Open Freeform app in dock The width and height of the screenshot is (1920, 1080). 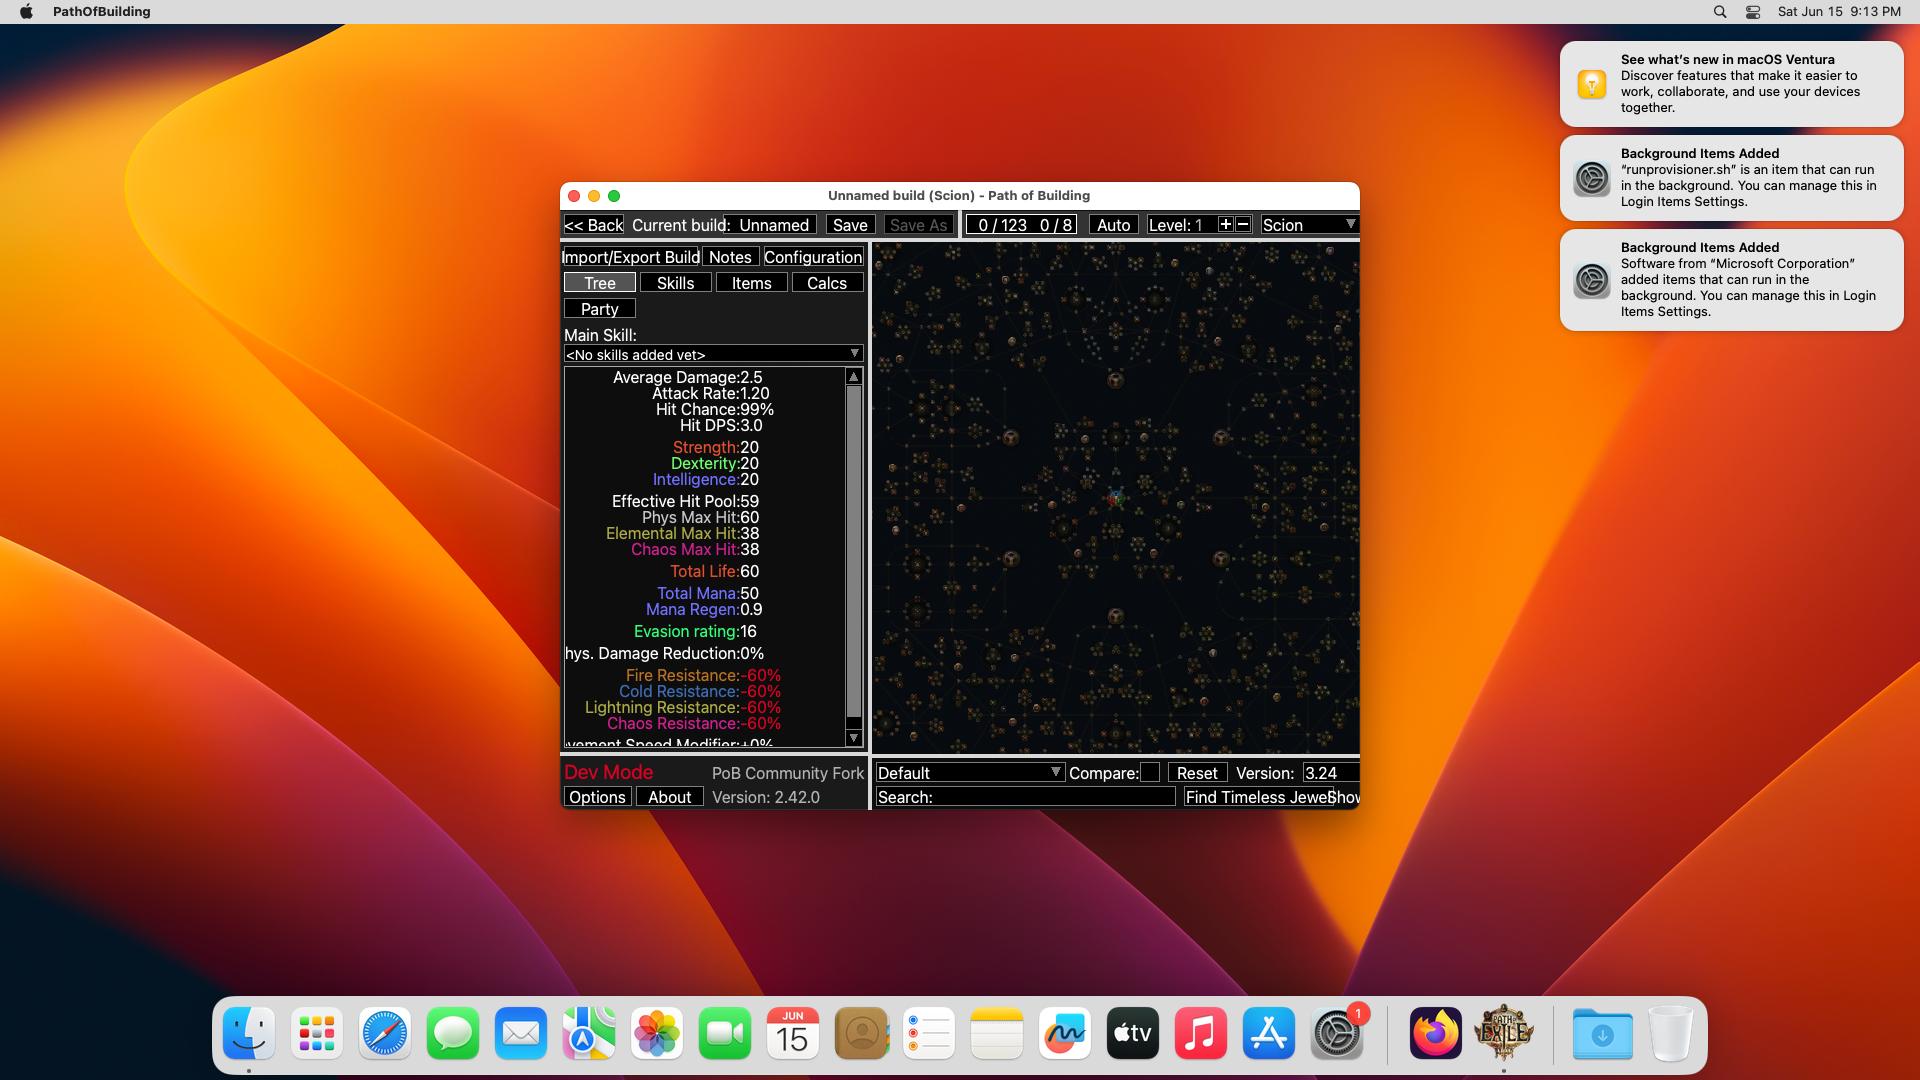pyautogui.click(x=1065, y=1033)
